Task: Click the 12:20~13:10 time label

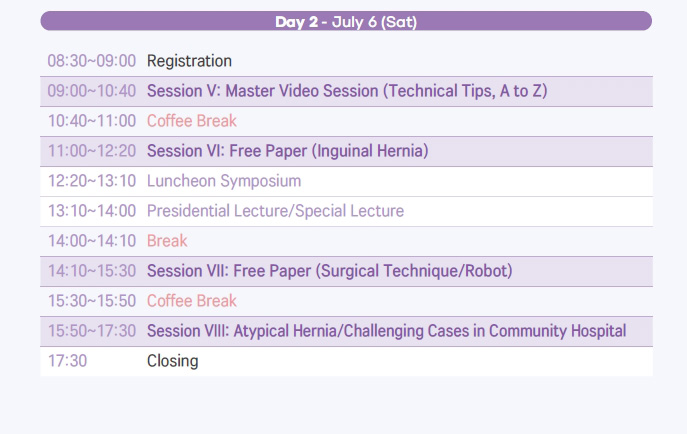Action: [x=92, y=181]
